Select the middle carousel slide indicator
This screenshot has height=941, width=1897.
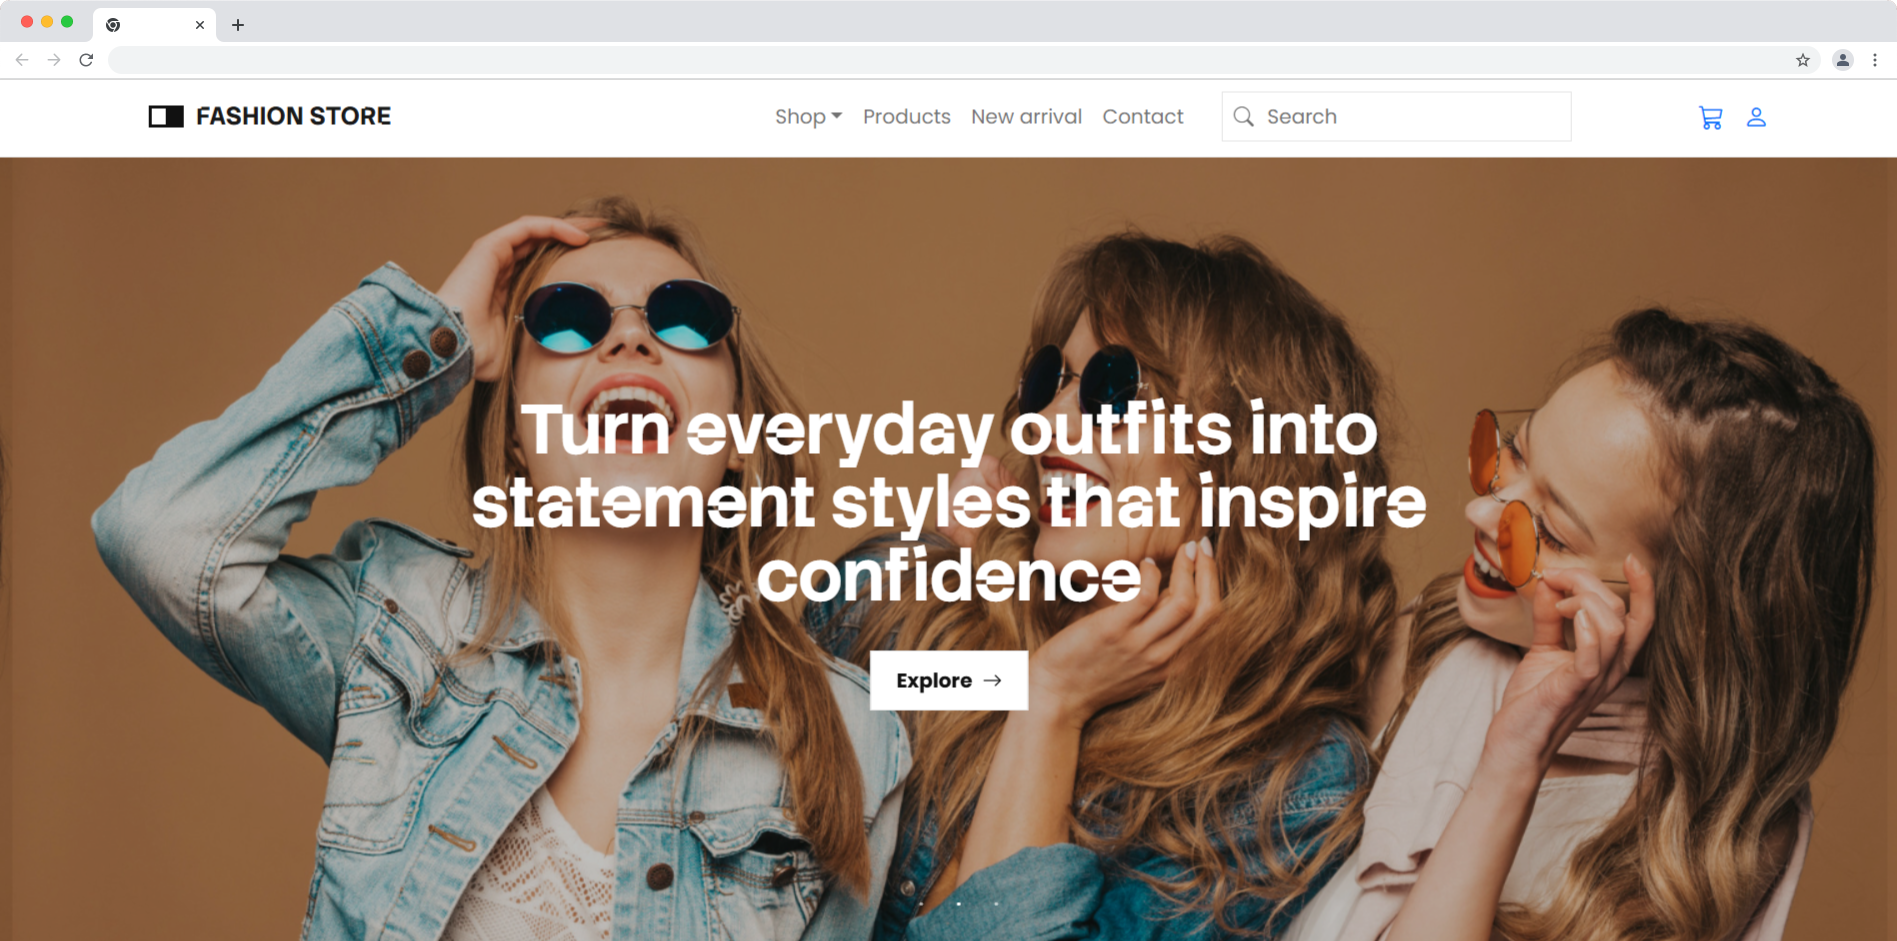pos(958,904)
